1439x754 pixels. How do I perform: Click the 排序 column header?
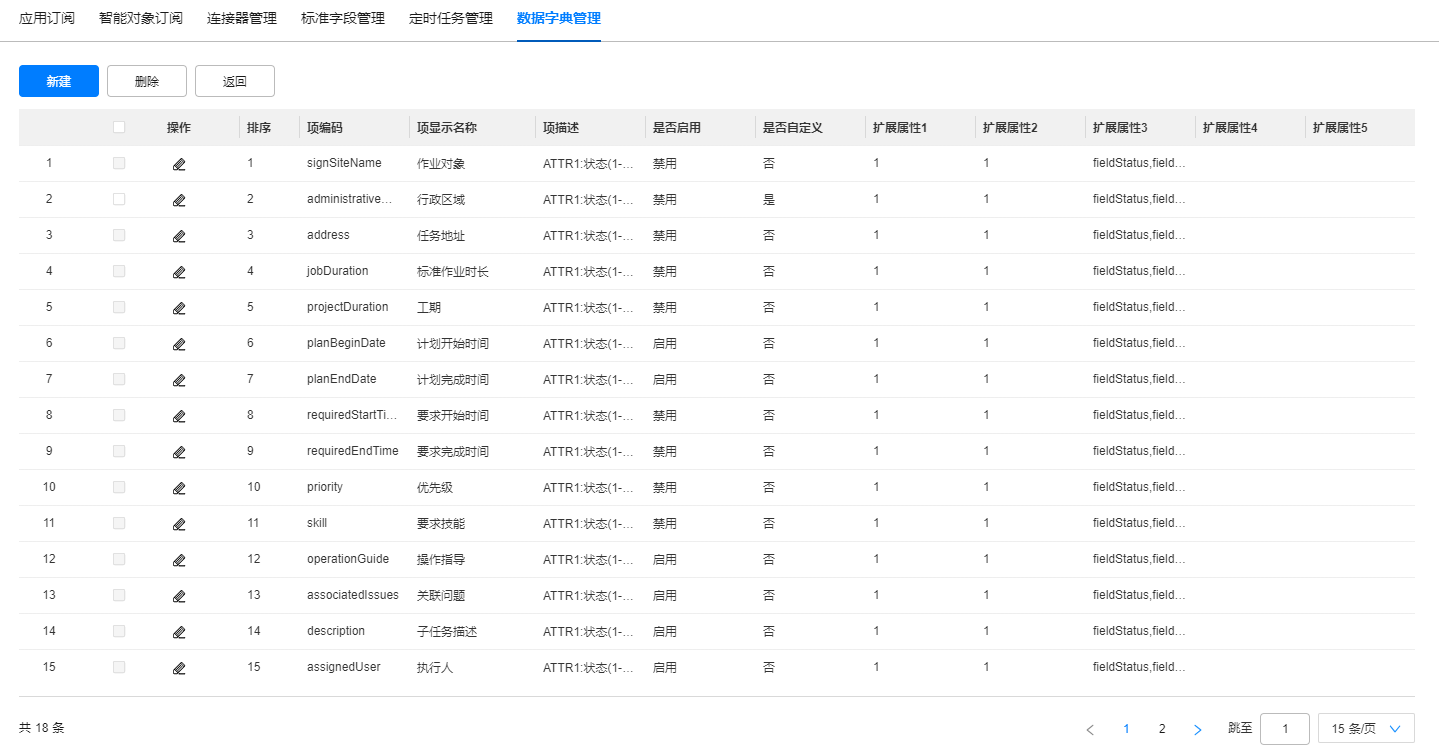coord(259,128)
